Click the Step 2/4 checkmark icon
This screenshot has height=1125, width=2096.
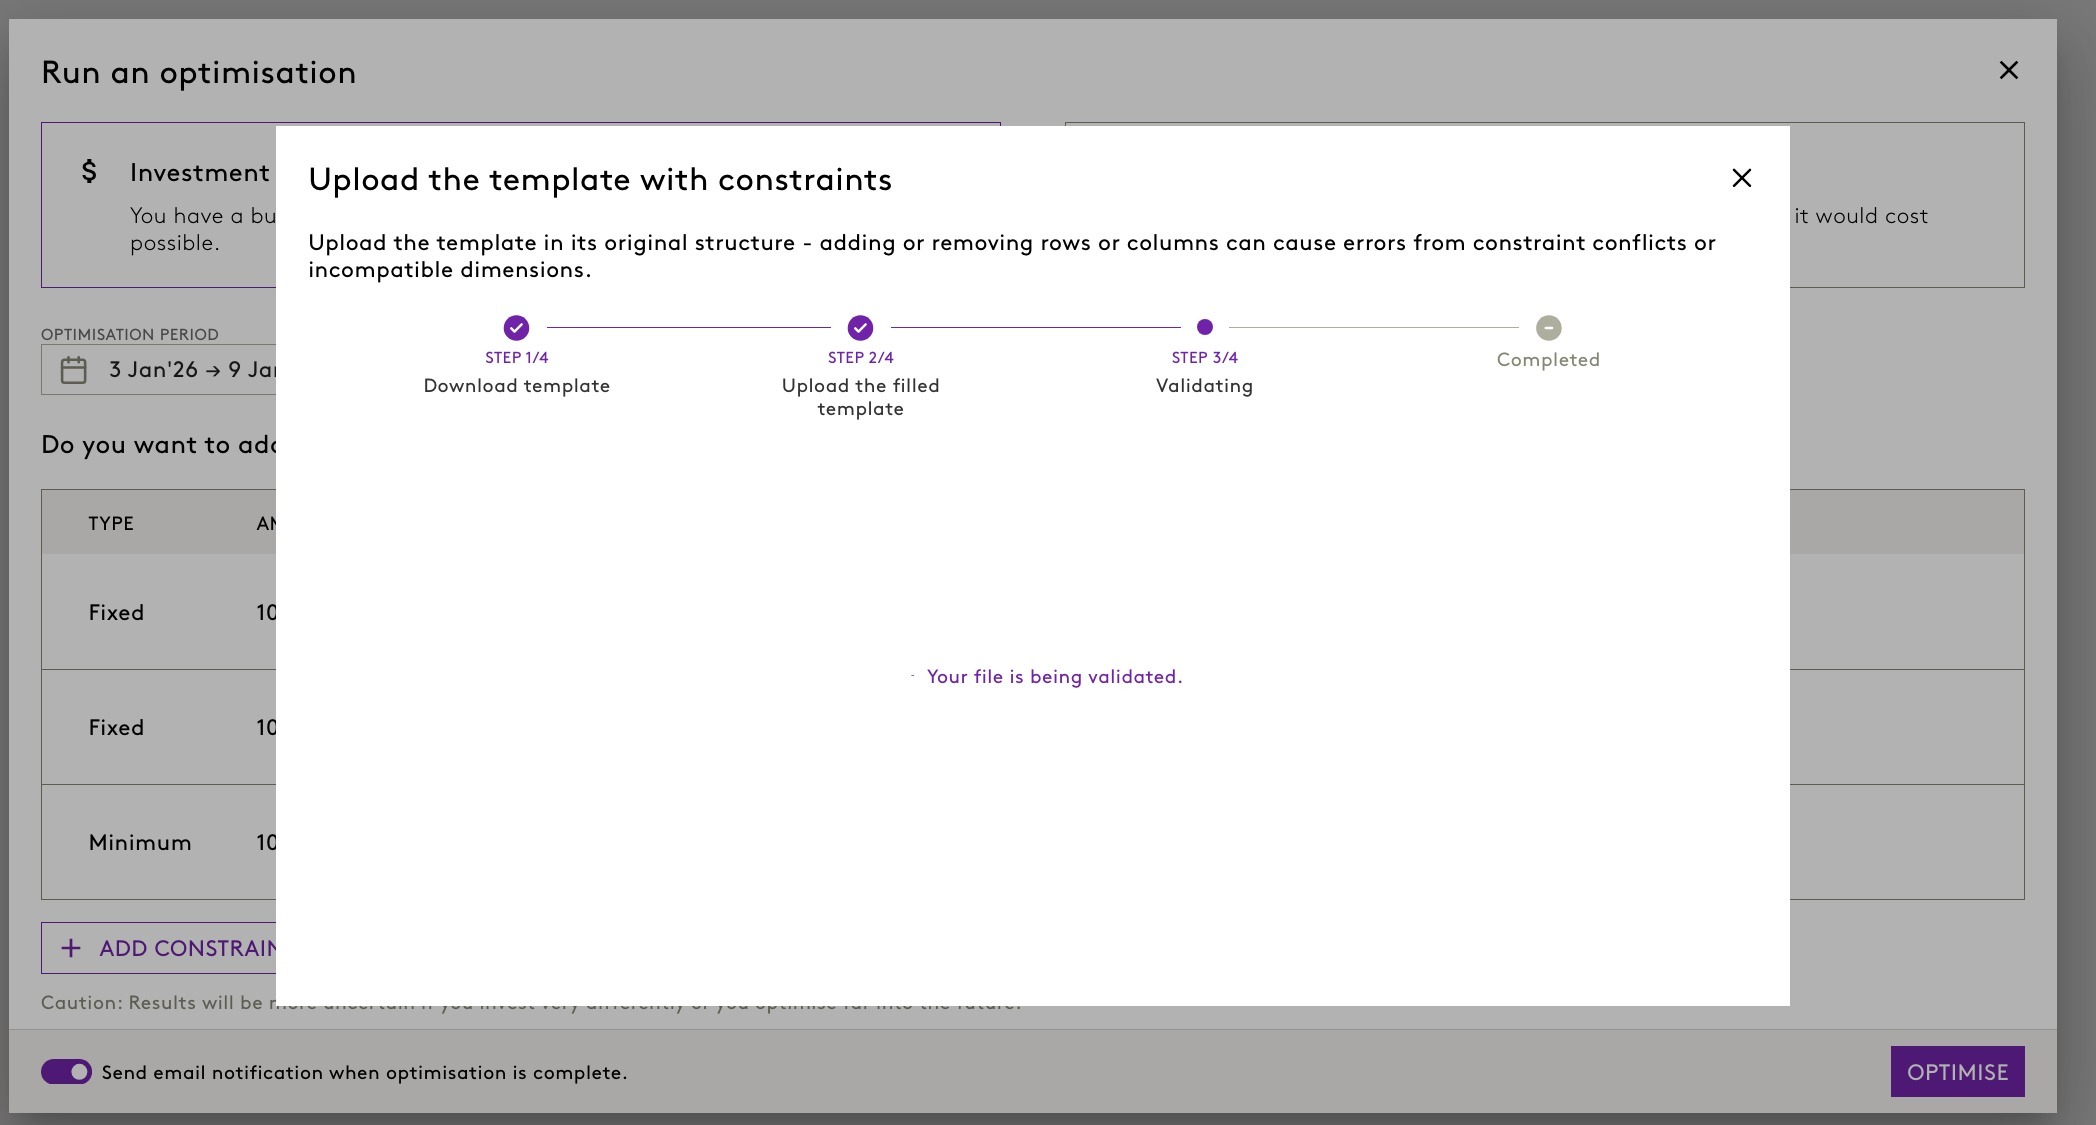pos(860,328)
